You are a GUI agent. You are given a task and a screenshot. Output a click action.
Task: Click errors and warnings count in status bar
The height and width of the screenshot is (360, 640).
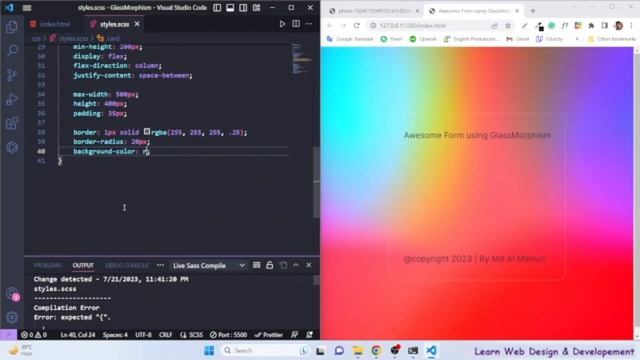(x=34, y=335)
